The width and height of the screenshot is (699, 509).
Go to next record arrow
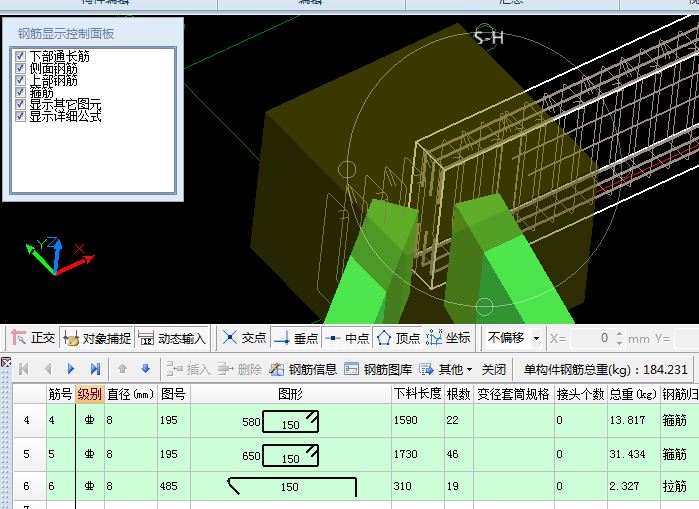[x=71, y=369]
